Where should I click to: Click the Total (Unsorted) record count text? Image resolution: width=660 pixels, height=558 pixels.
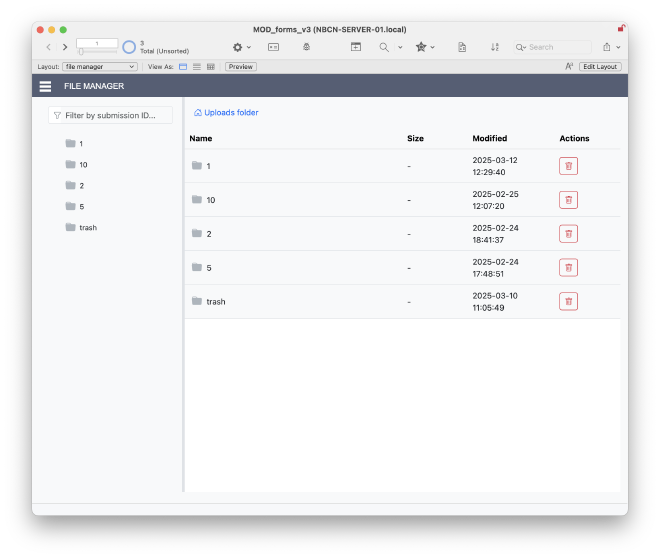165,51
